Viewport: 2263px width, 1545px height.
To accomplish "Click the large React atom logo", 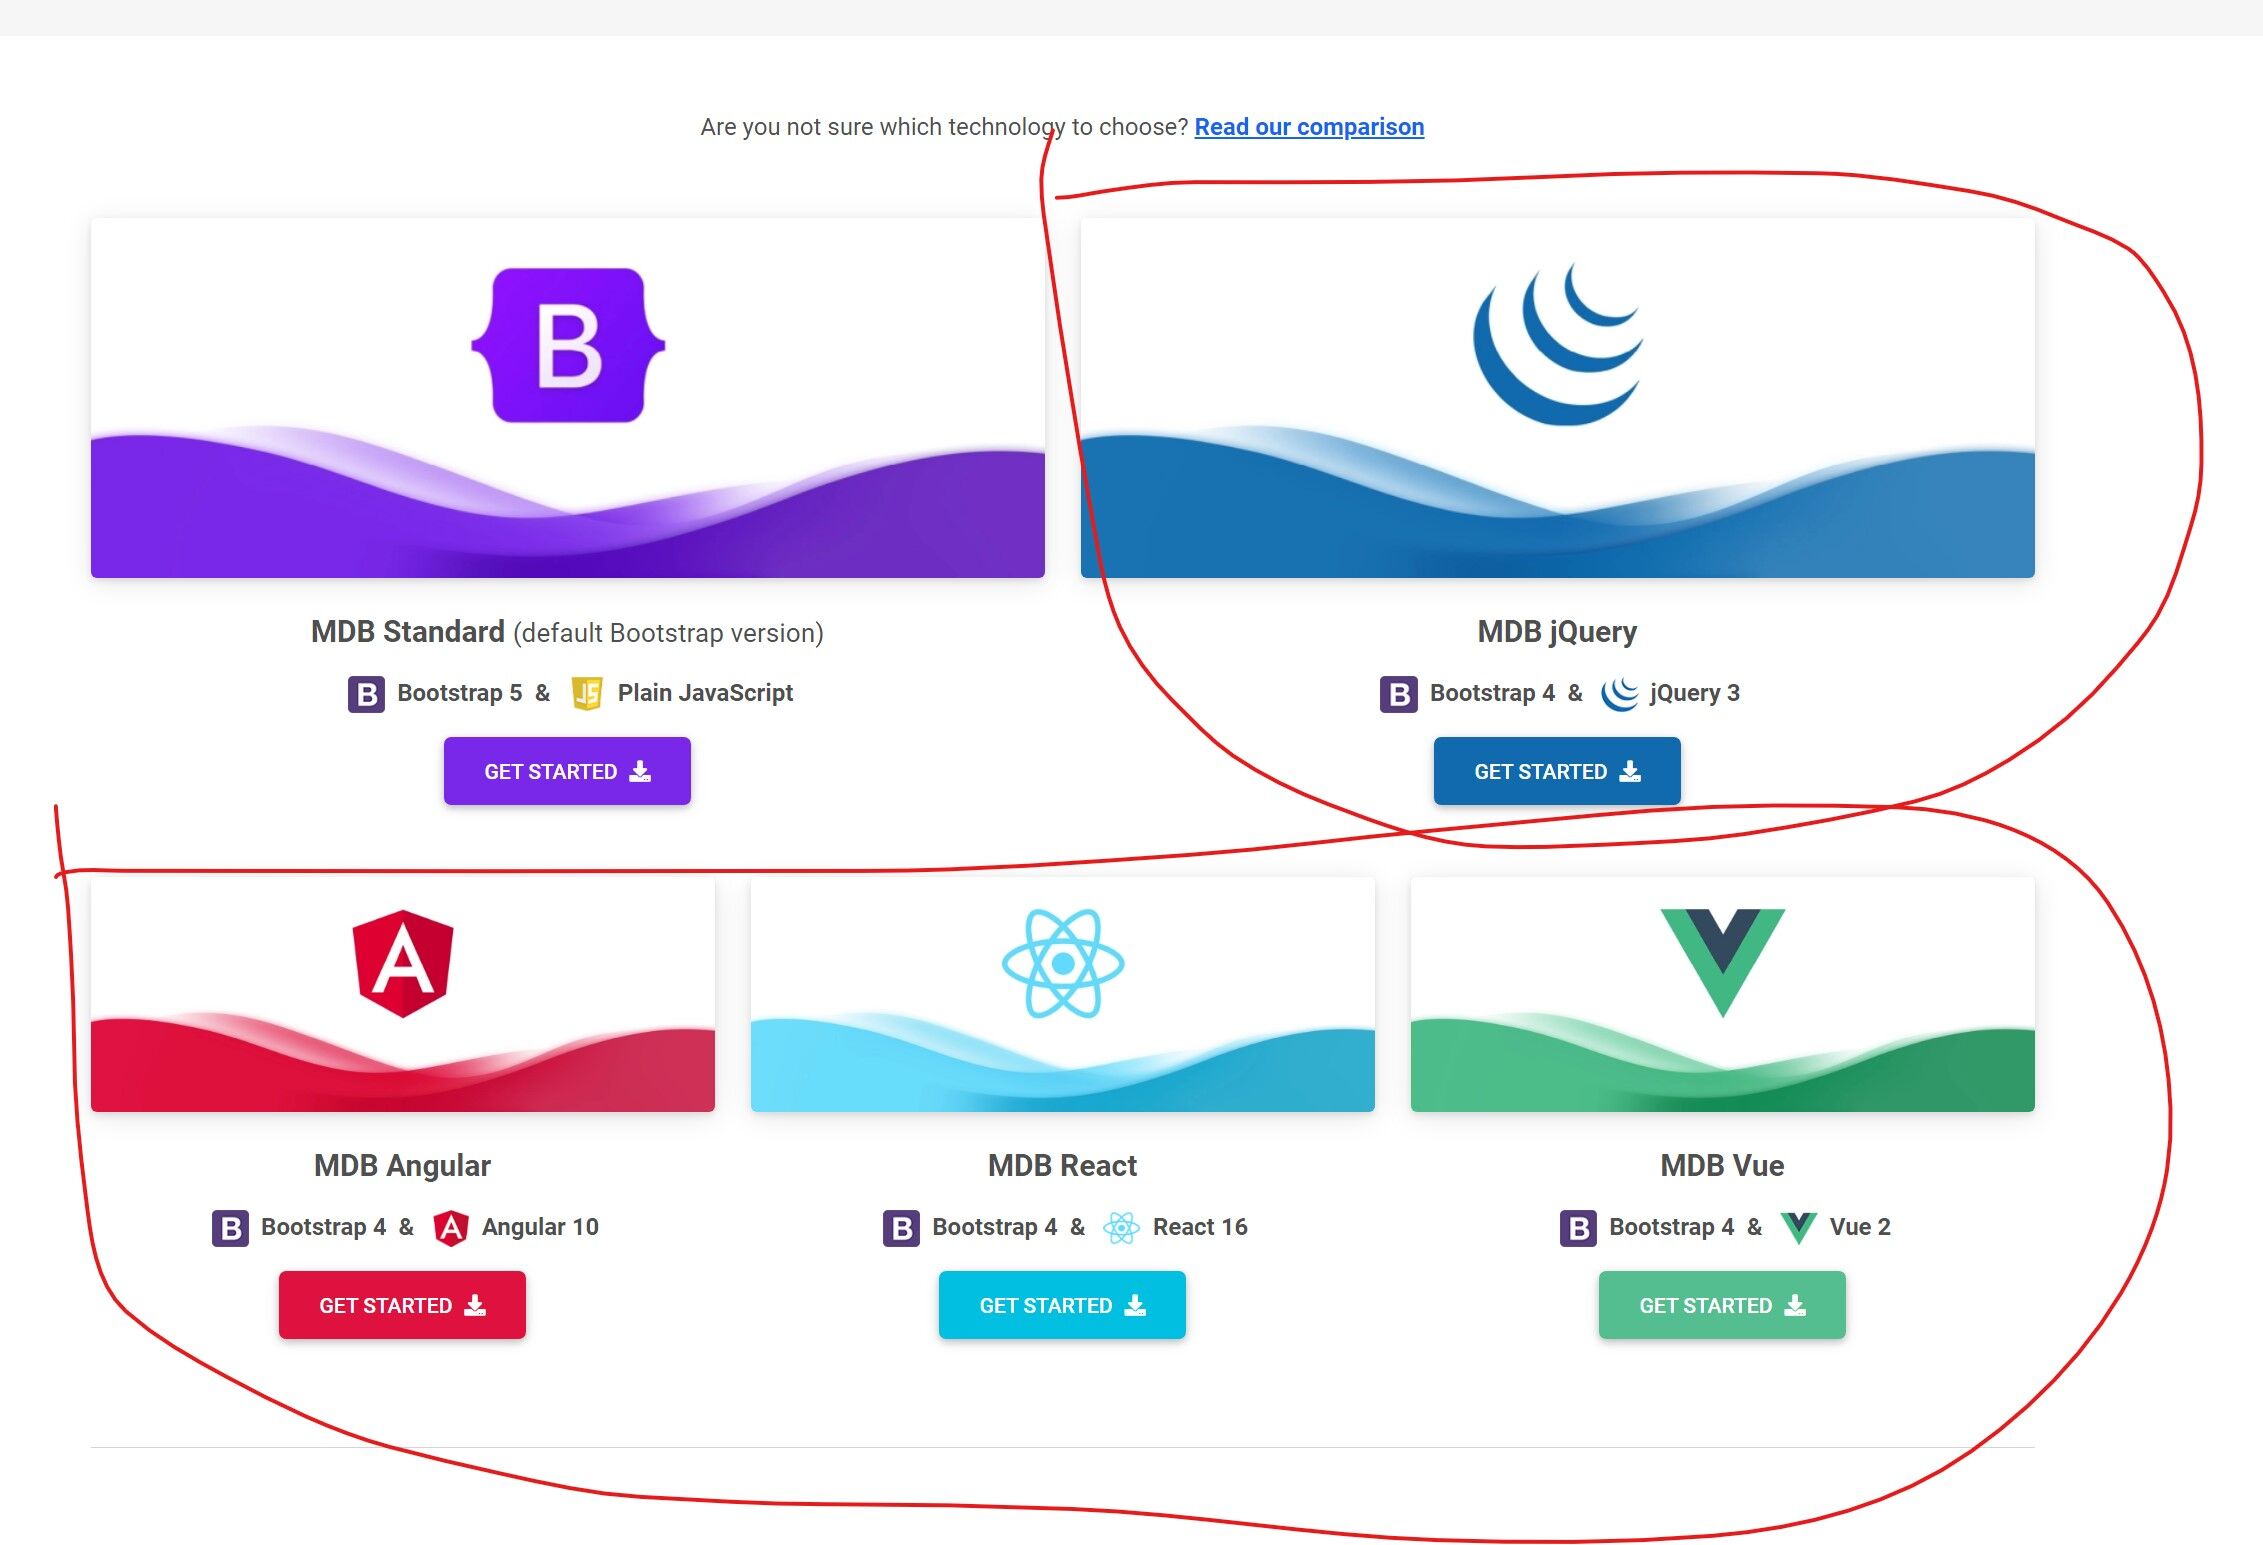I will coord(1063,963).
